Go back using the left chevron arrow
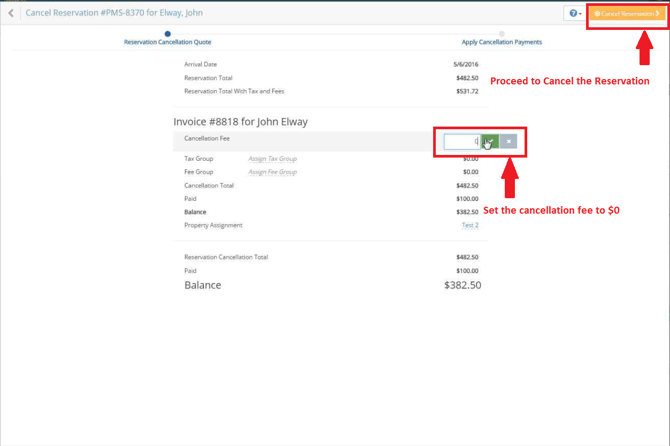Image resolution: width=670 pixels, height=446 pixels. click(x=11, y=13)
